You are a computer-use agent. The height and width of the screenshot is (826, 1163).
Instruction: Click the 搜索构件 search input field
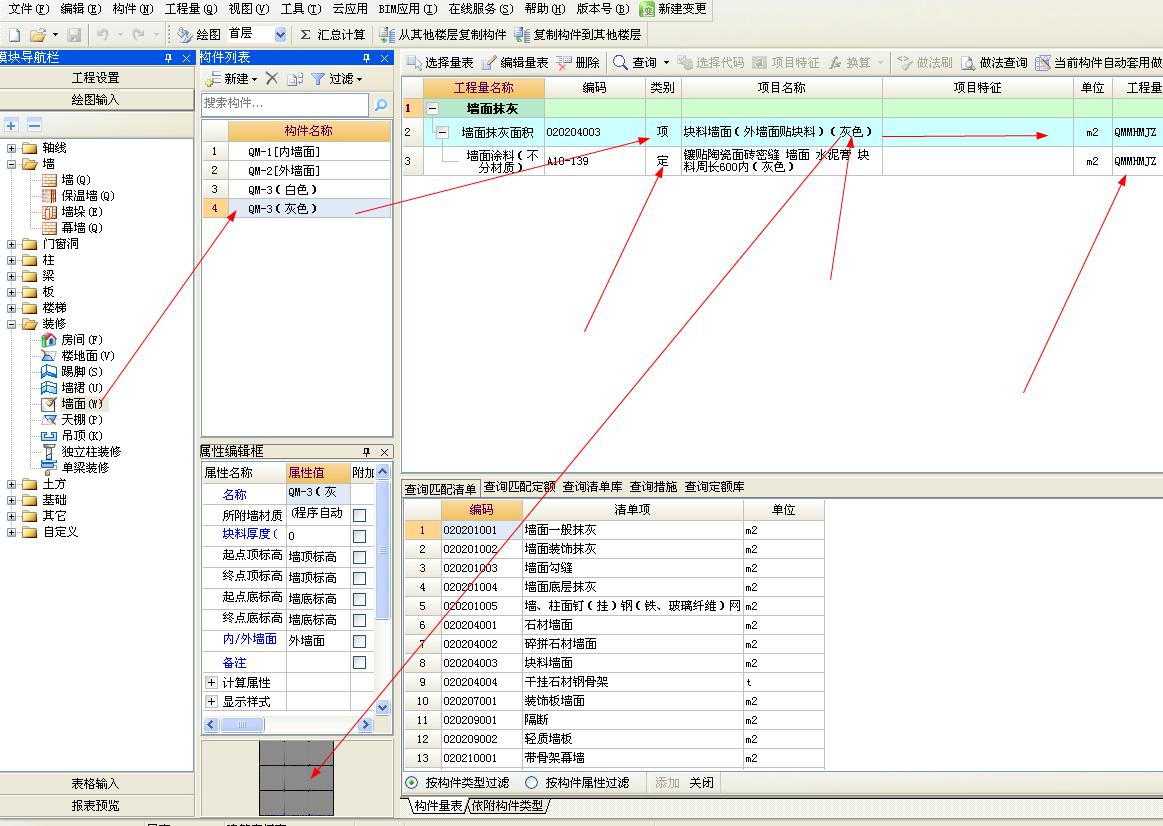click(x=286, y=104)
